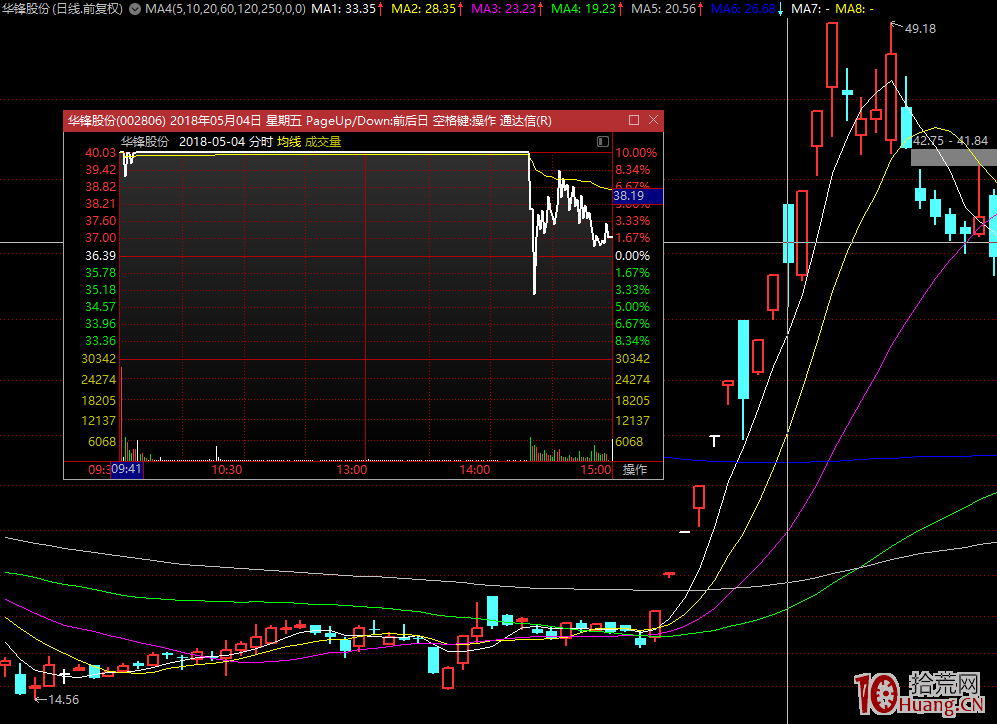Open the MA4(5,10,20,60,120,250,0,0) indicator parameters
Viewport: 997px width, 724px height.
click(225, 9)
